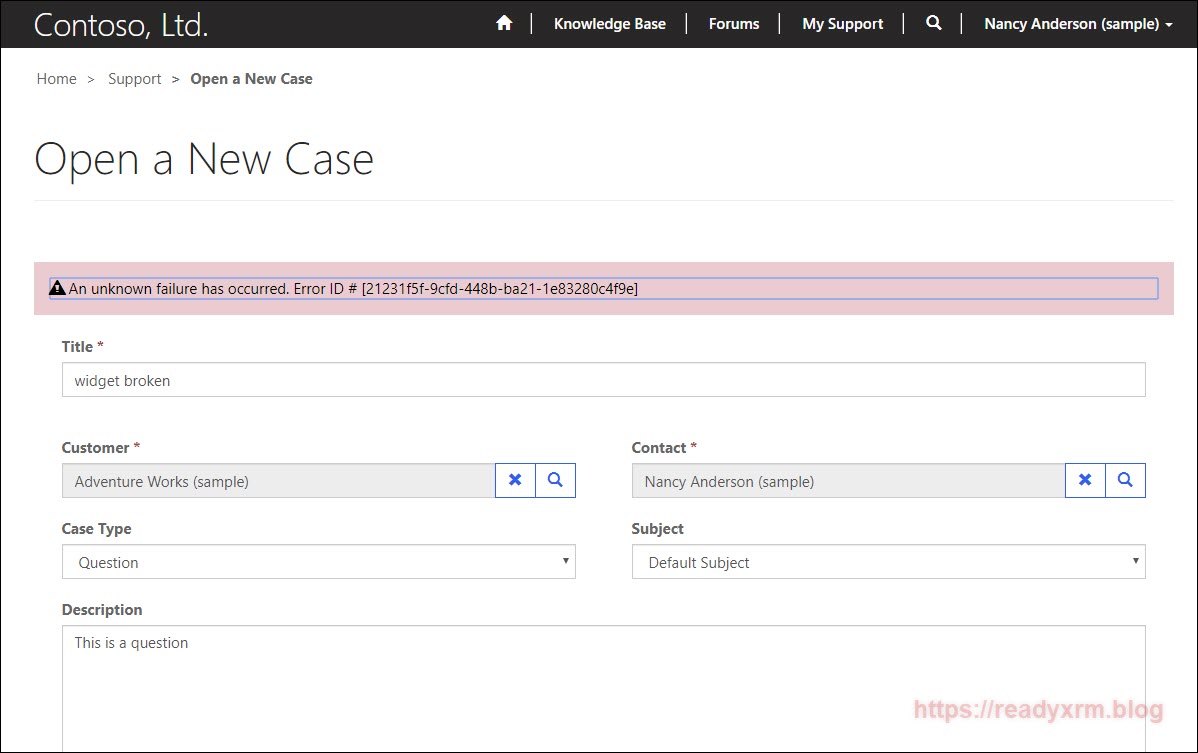Go to the Forums menu item
The width and height of the screenshot is (1198, 753).
[733, 24]
